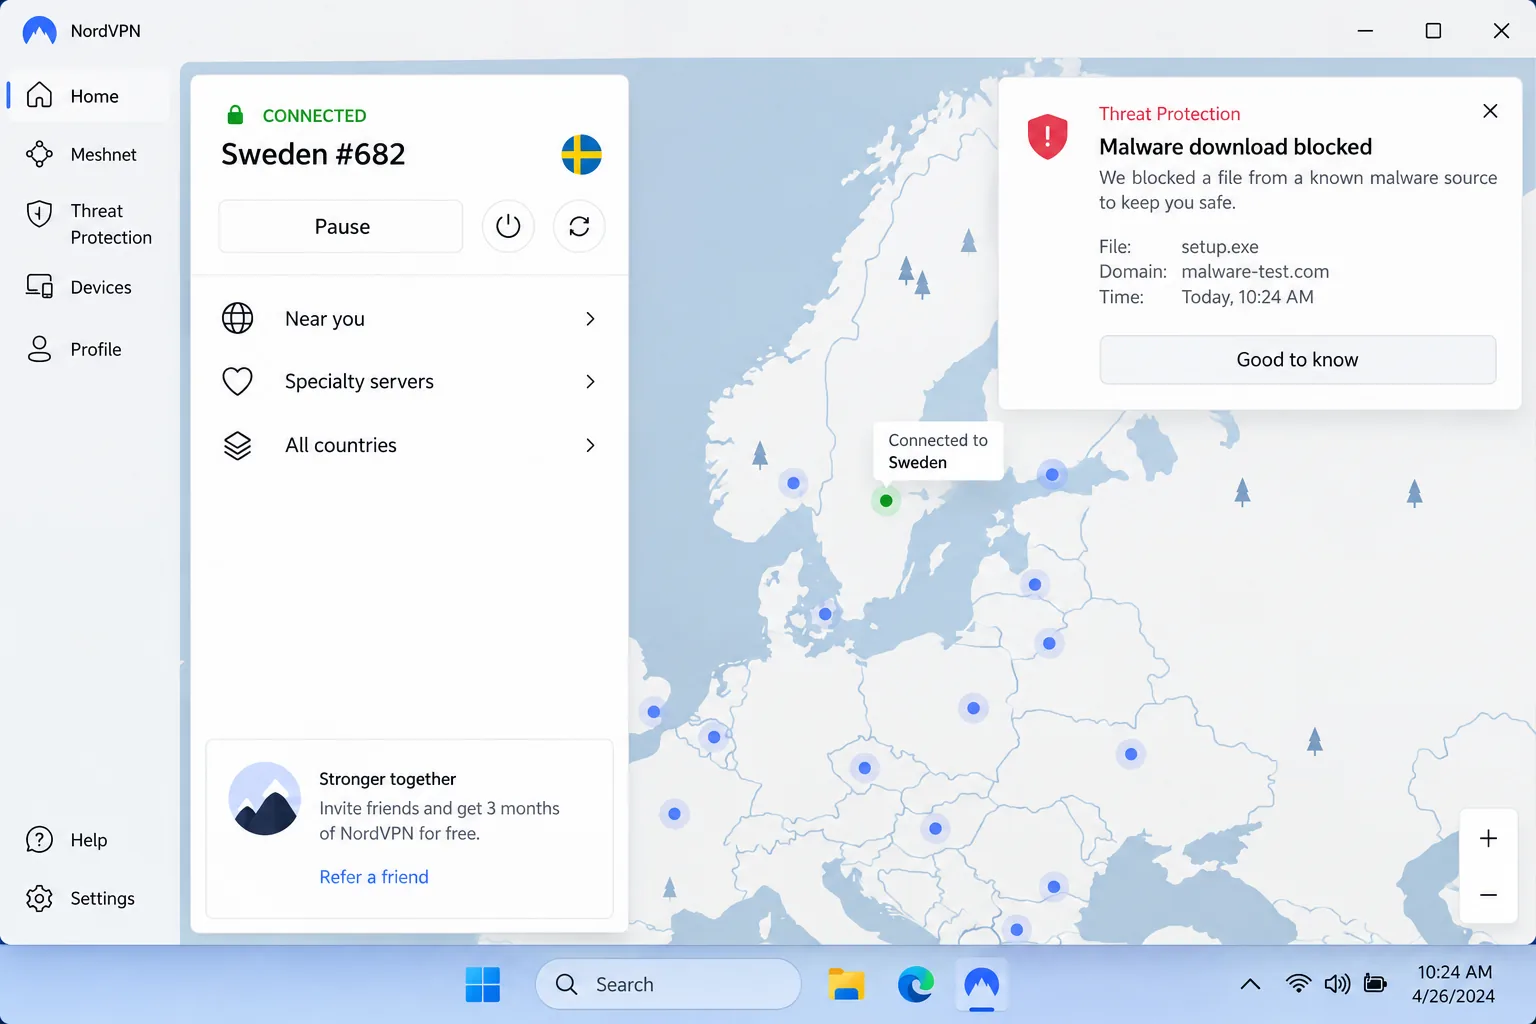Click the Settings gear icon
This screenshot has height=1024, width=1536.
[x=39, y=898]
